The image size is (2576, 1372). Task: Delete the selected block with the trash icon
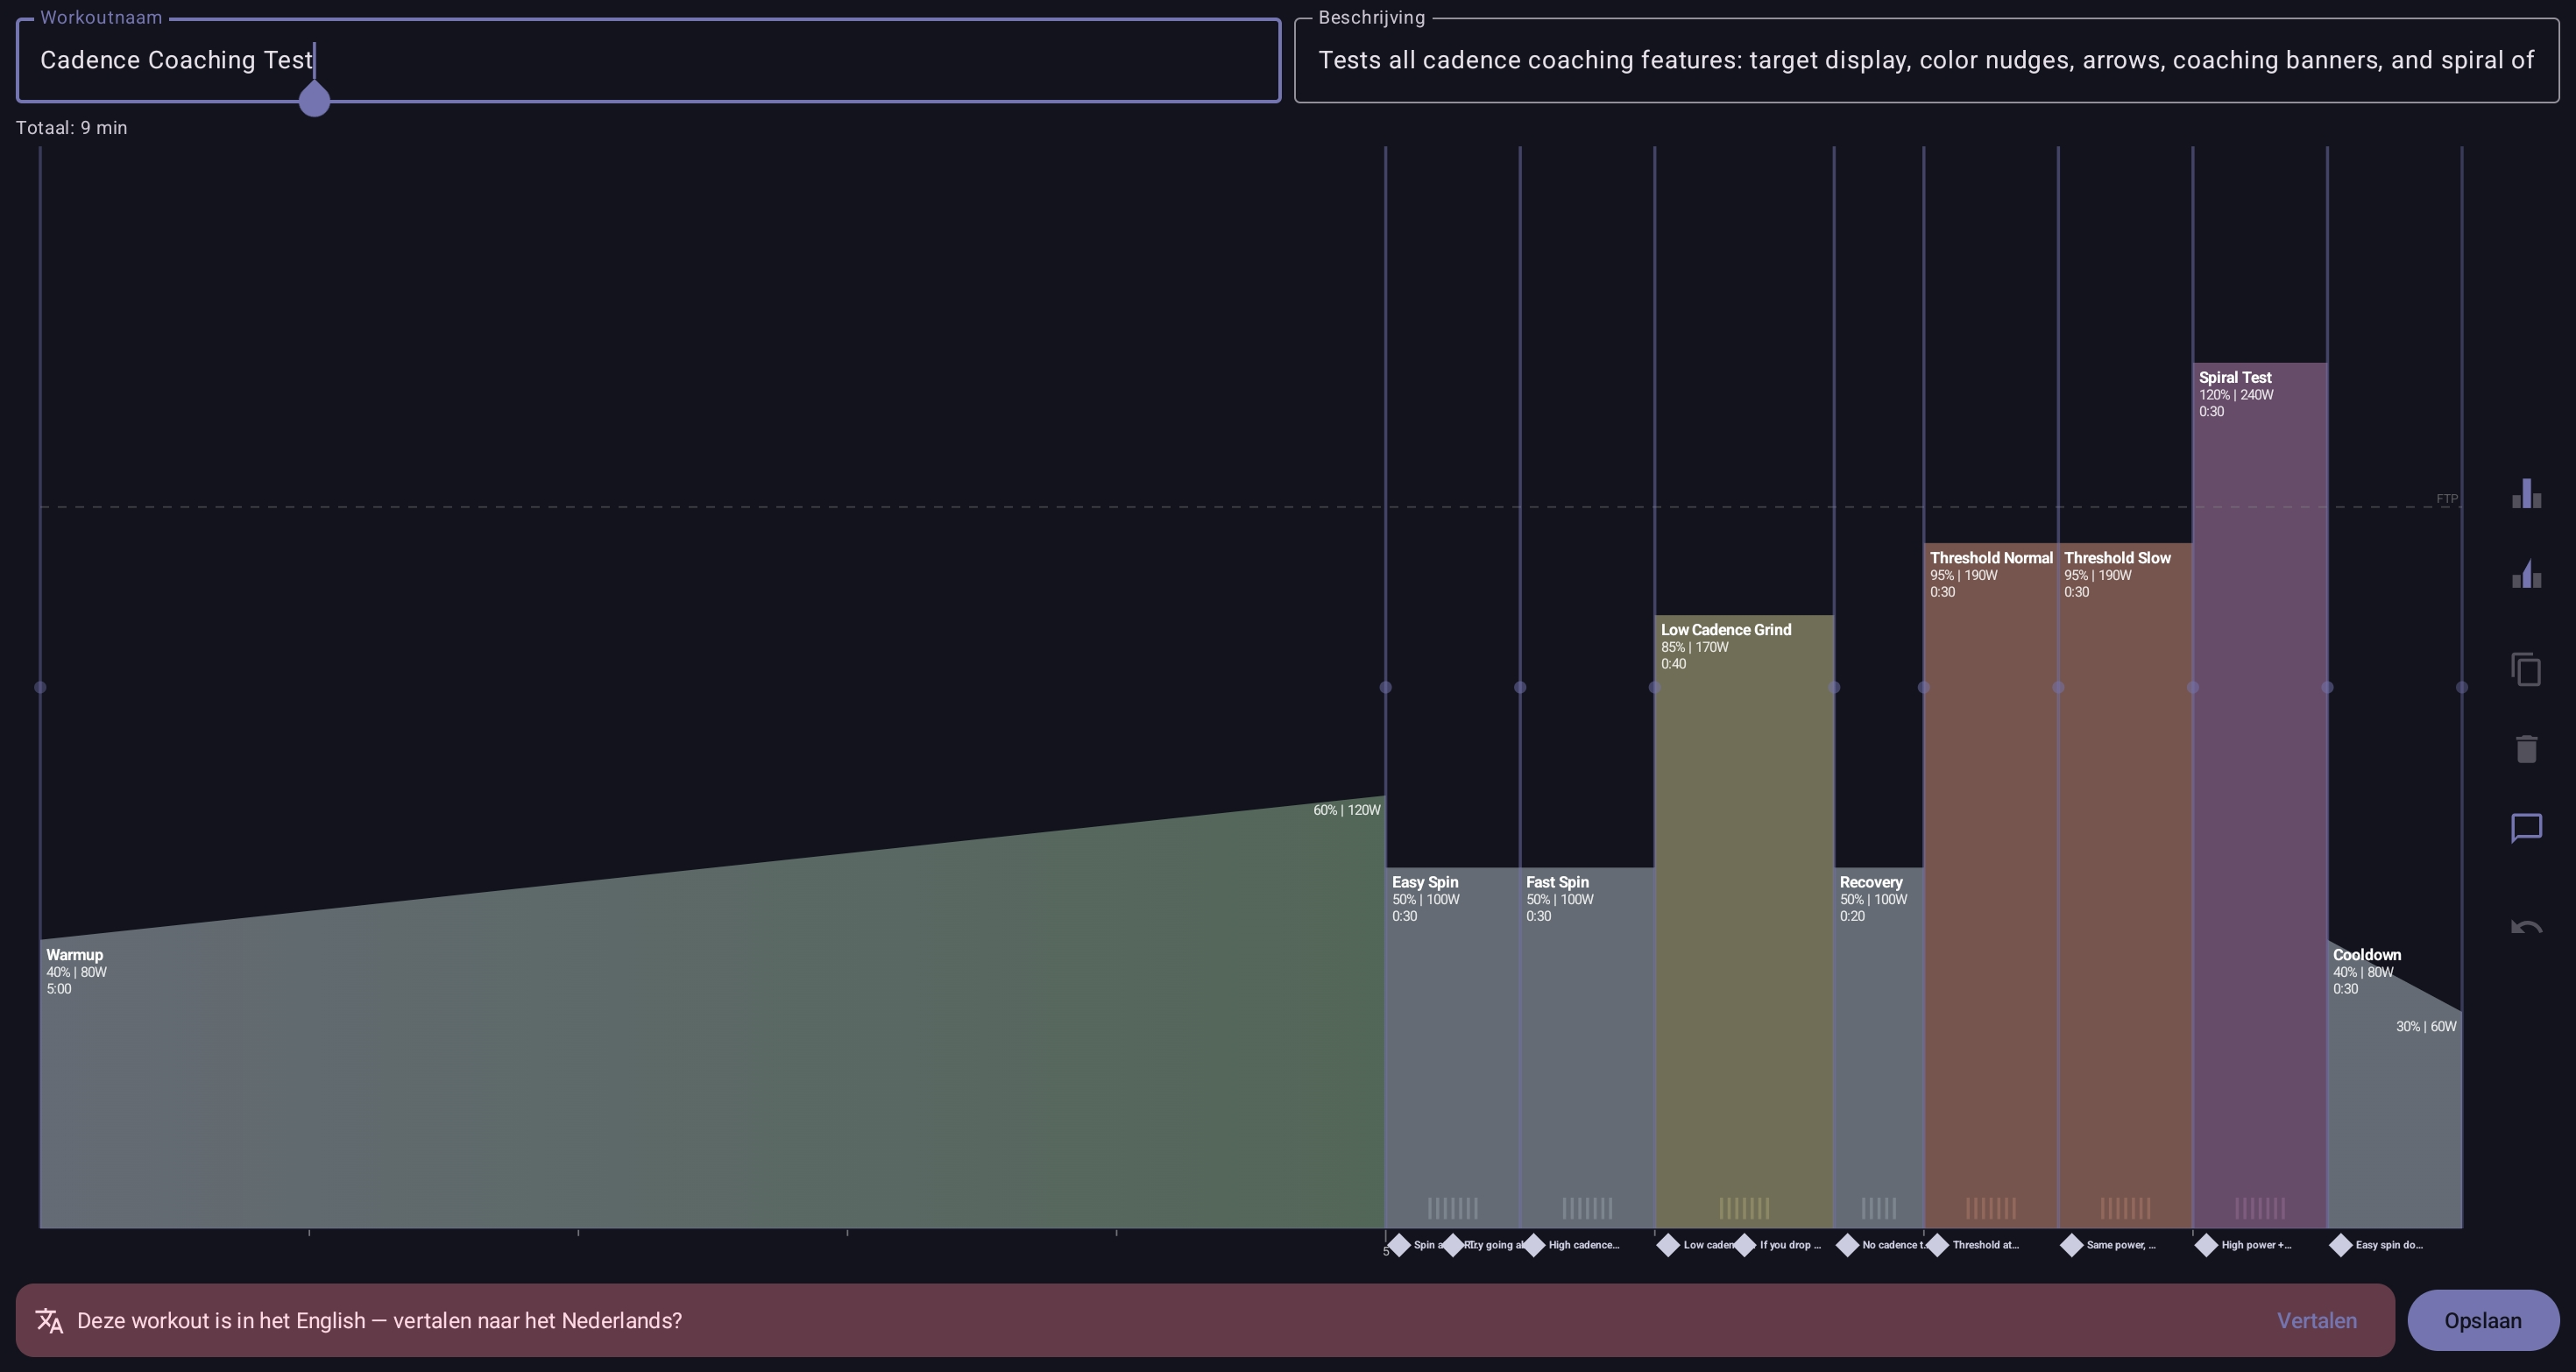pos(2526,749)
